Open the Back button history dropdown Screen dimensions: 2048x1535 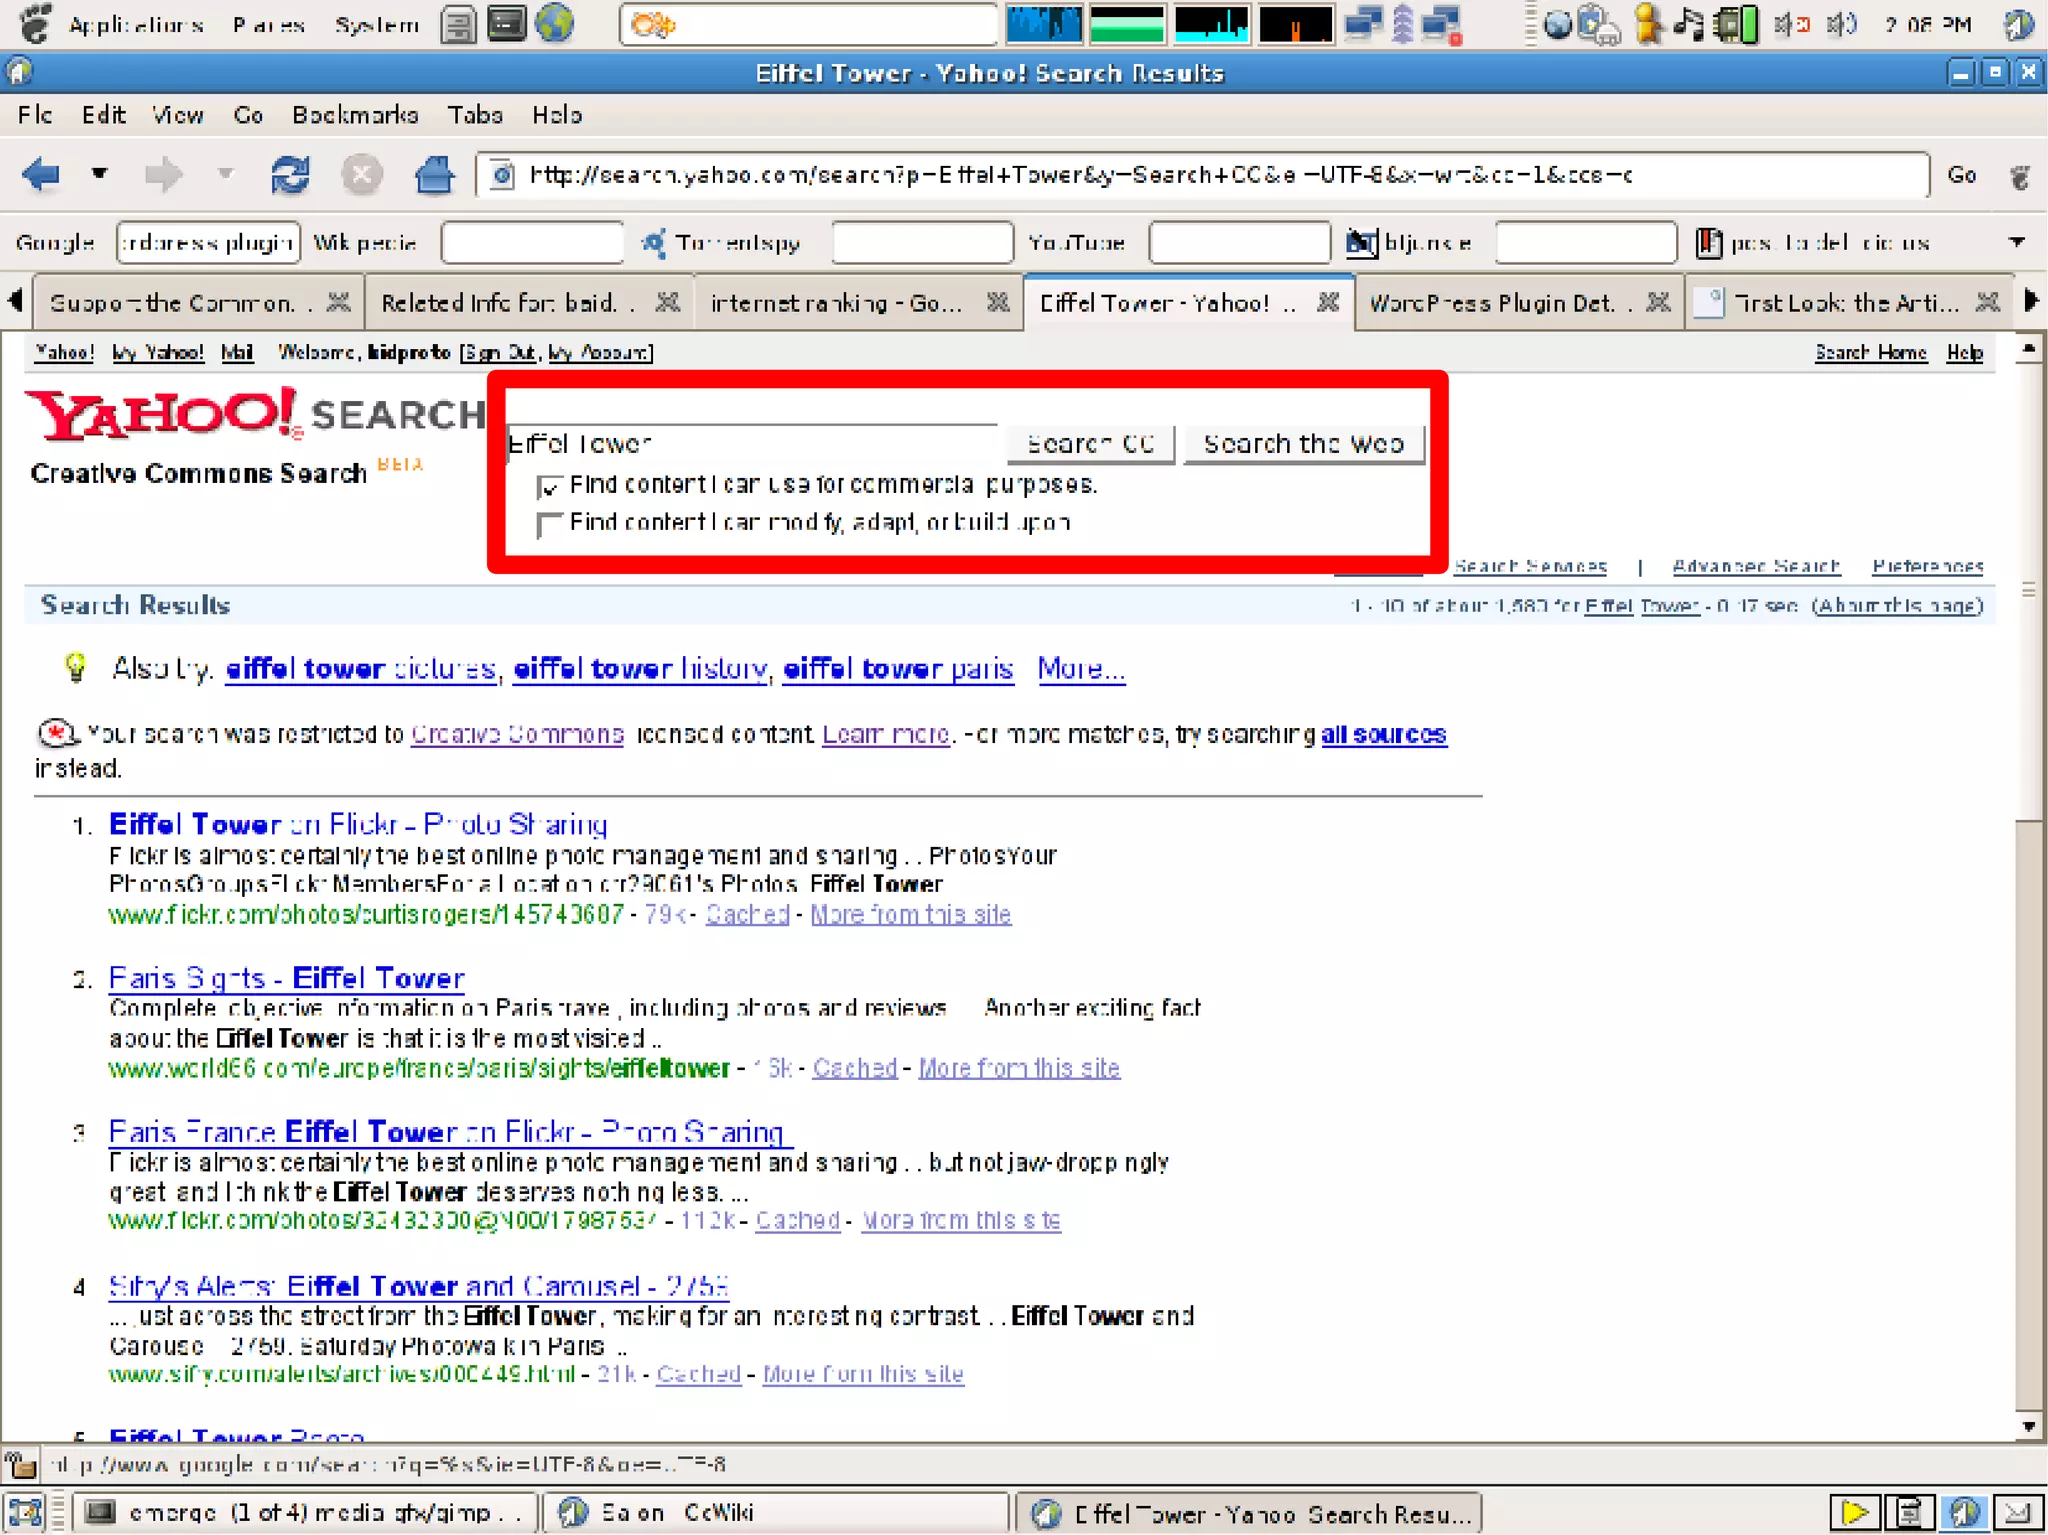tap(99, 174)
